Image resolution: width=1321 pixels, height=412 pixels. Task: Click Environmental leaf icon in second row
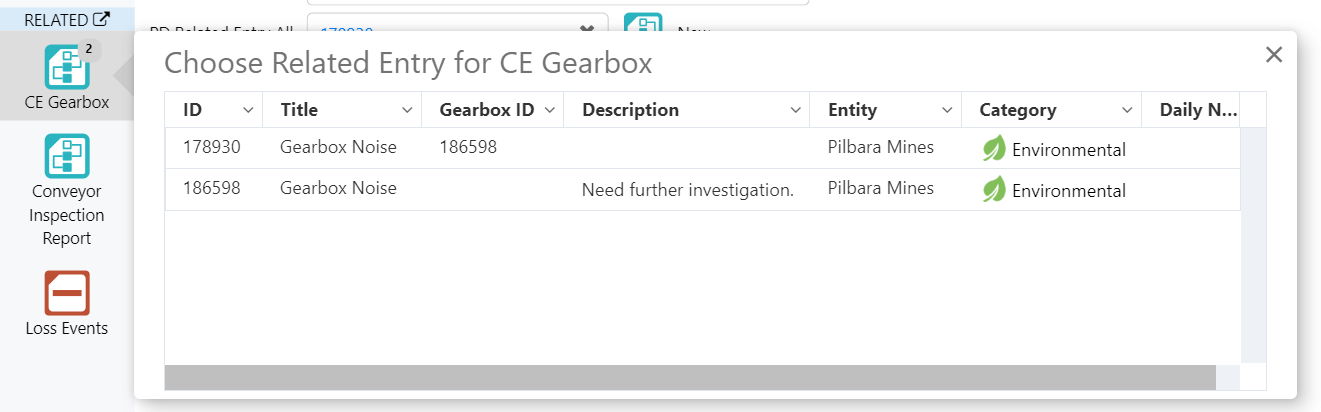tap(994, 190)
